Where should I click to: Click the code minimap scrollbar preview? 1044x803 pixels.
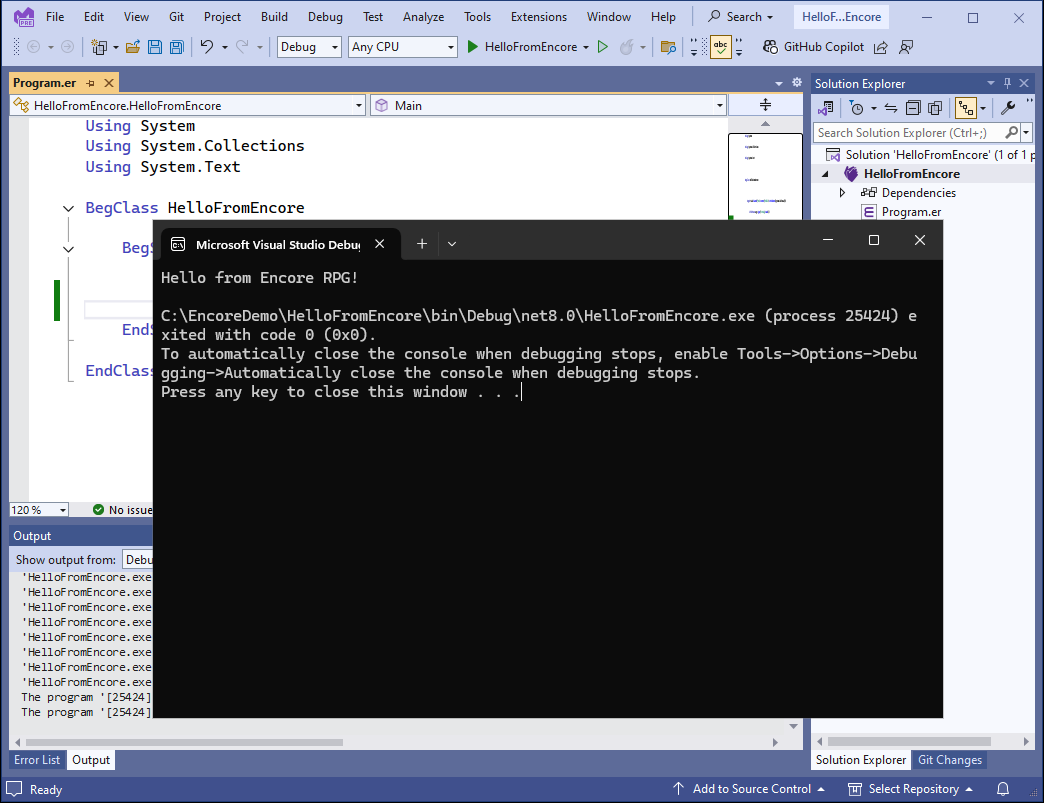click(x=765, y=176)
